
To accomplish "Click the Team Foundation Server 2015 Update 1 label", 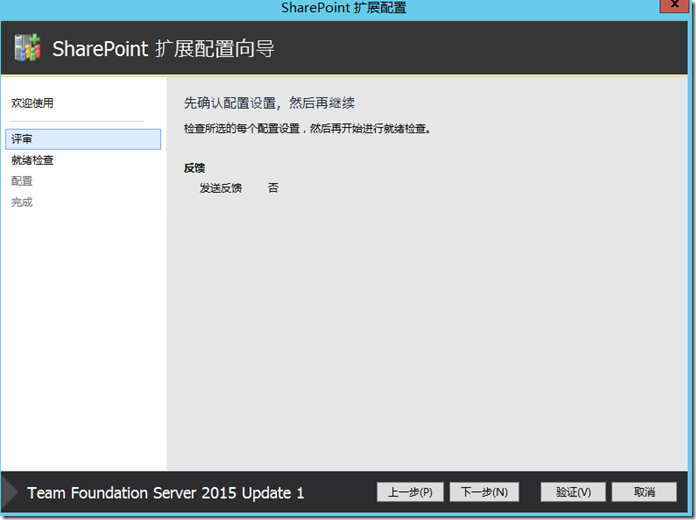I will [166, 493].
